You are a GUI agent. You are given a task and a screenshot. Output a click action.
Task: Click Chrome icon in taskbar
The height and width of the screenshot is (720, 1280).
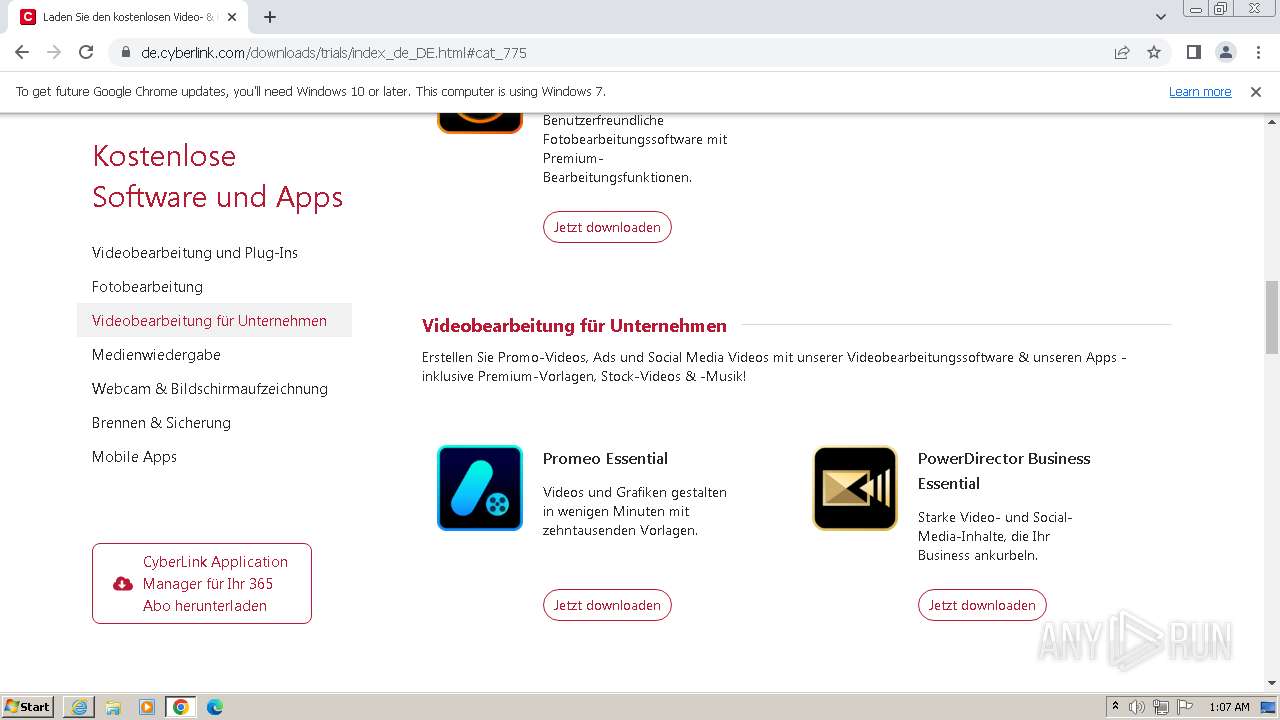[x=181, y=707]
